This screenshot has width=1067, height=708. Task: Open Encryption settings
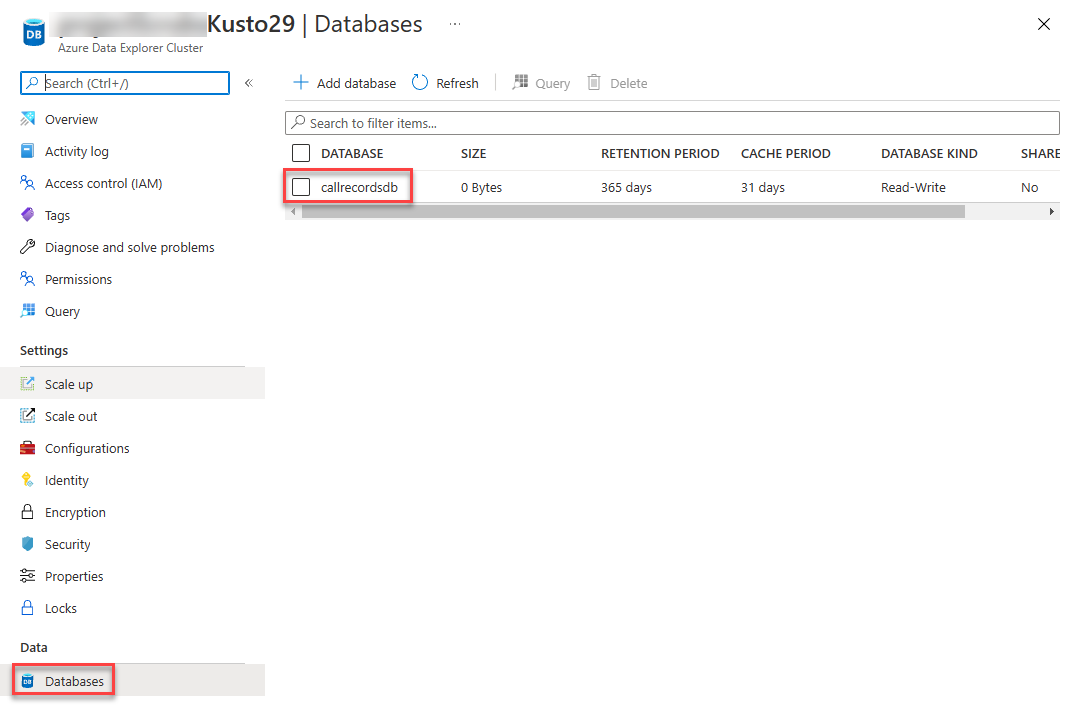pyautogui.click(x=76, y=512)
